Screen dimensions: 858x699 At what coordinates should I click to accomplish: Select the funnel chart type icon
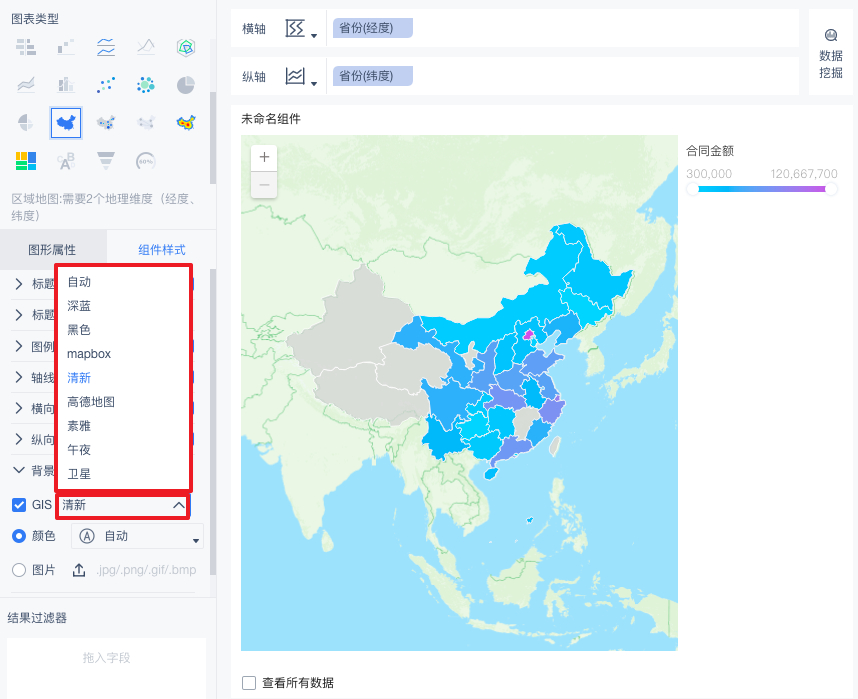click(106, 161)
